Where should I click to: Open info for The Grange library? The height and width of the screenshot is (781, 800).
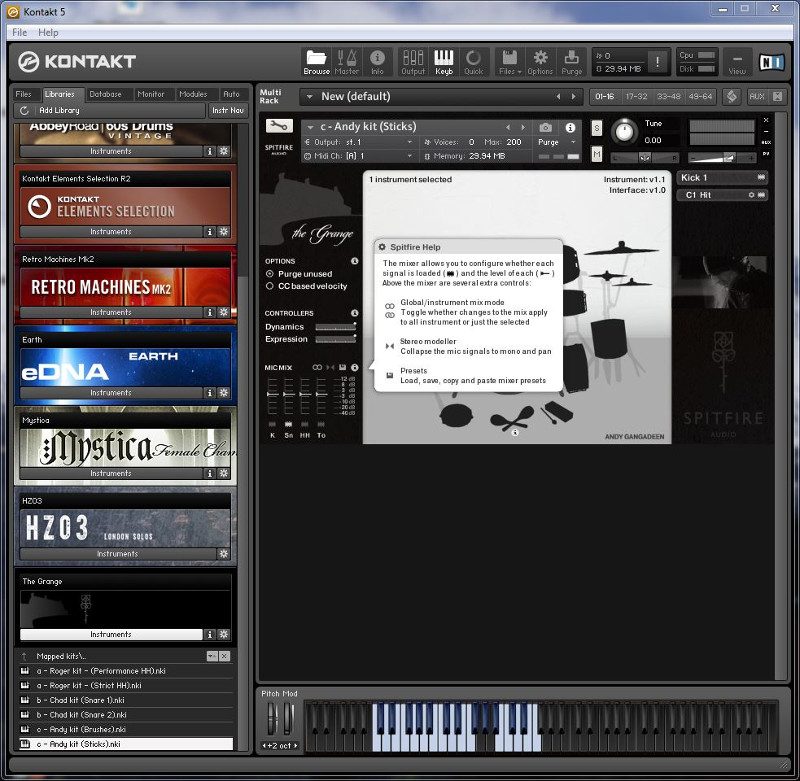click(x=209, y=634)
